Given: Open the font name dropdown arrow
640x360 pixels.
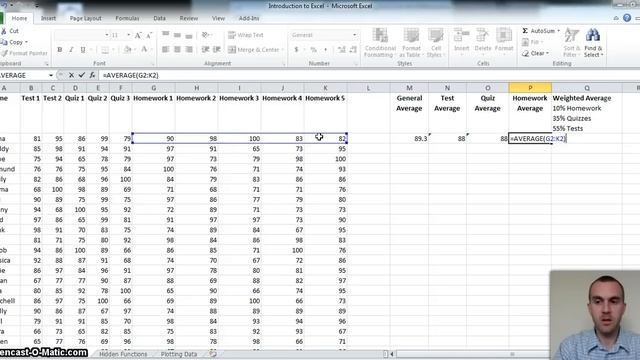Looking at the screenshot, I should 107,35.
